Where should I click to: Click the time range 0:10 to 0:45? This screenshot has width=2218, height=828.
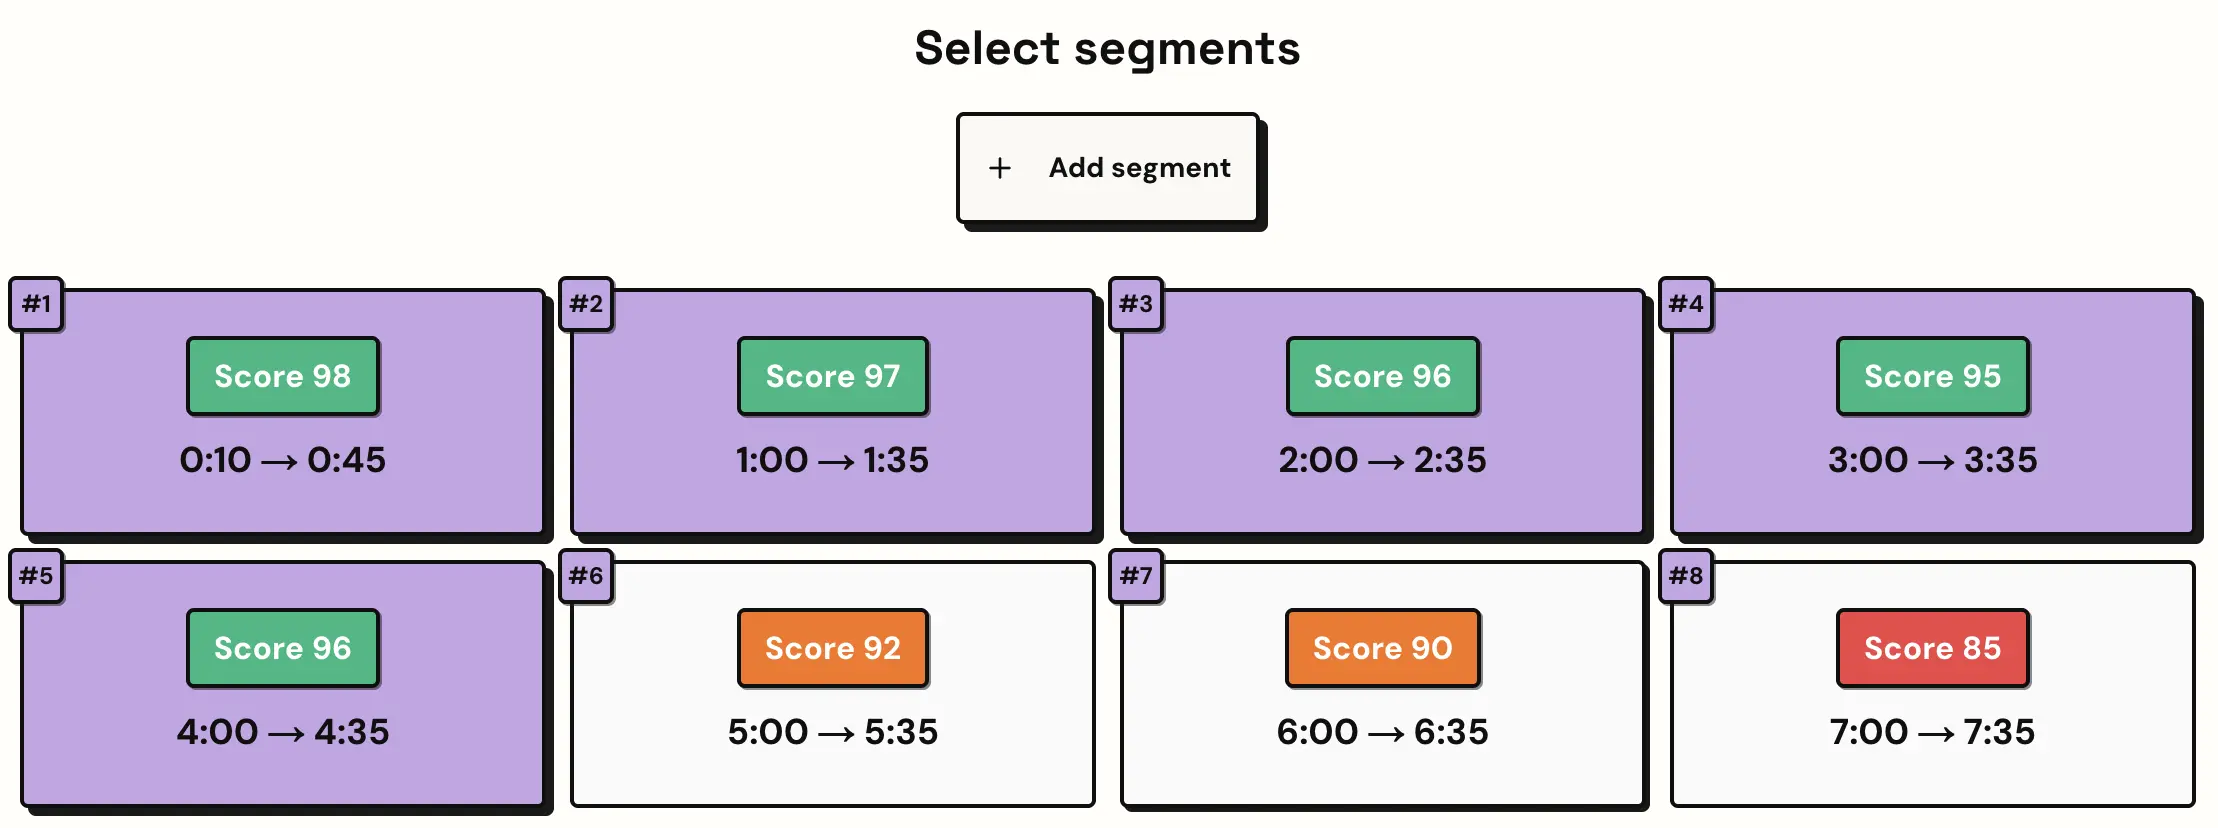coord(283,460)
